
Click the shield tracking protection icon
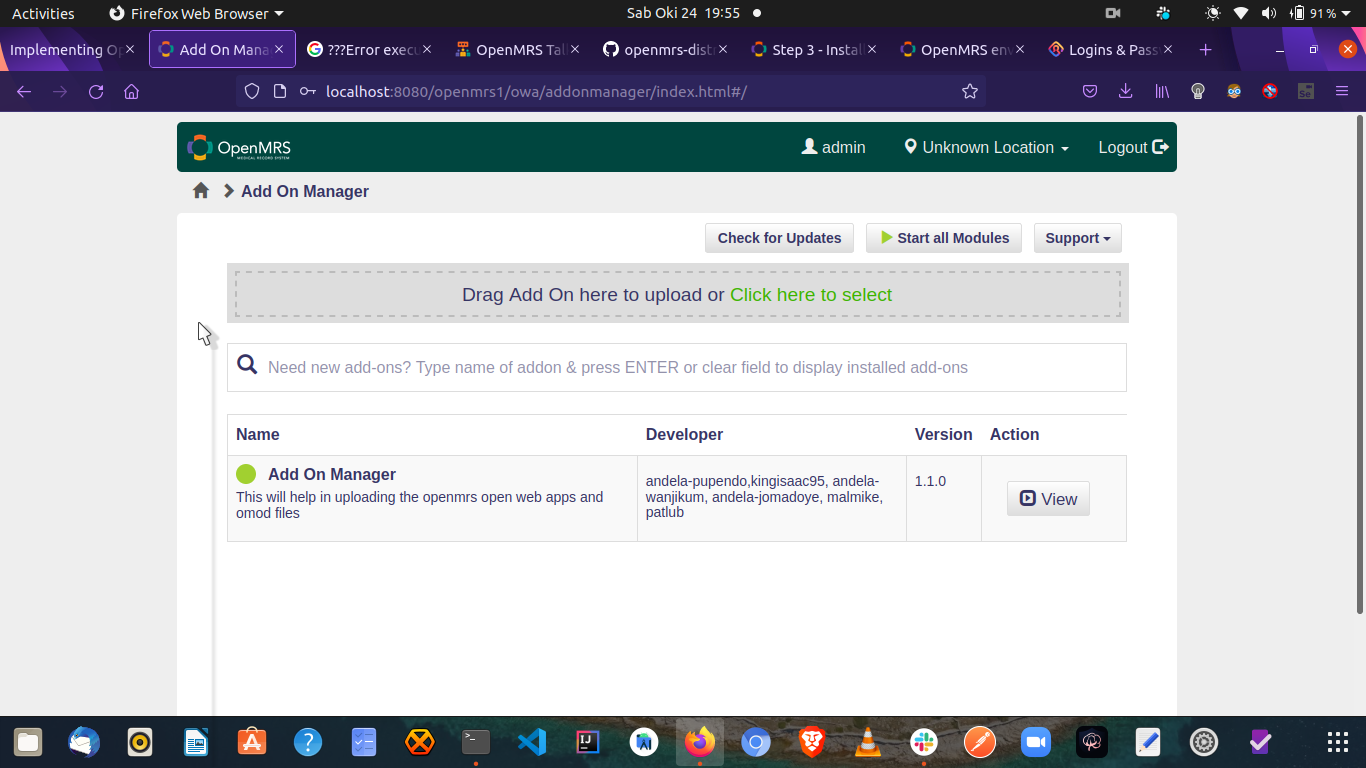252,91
